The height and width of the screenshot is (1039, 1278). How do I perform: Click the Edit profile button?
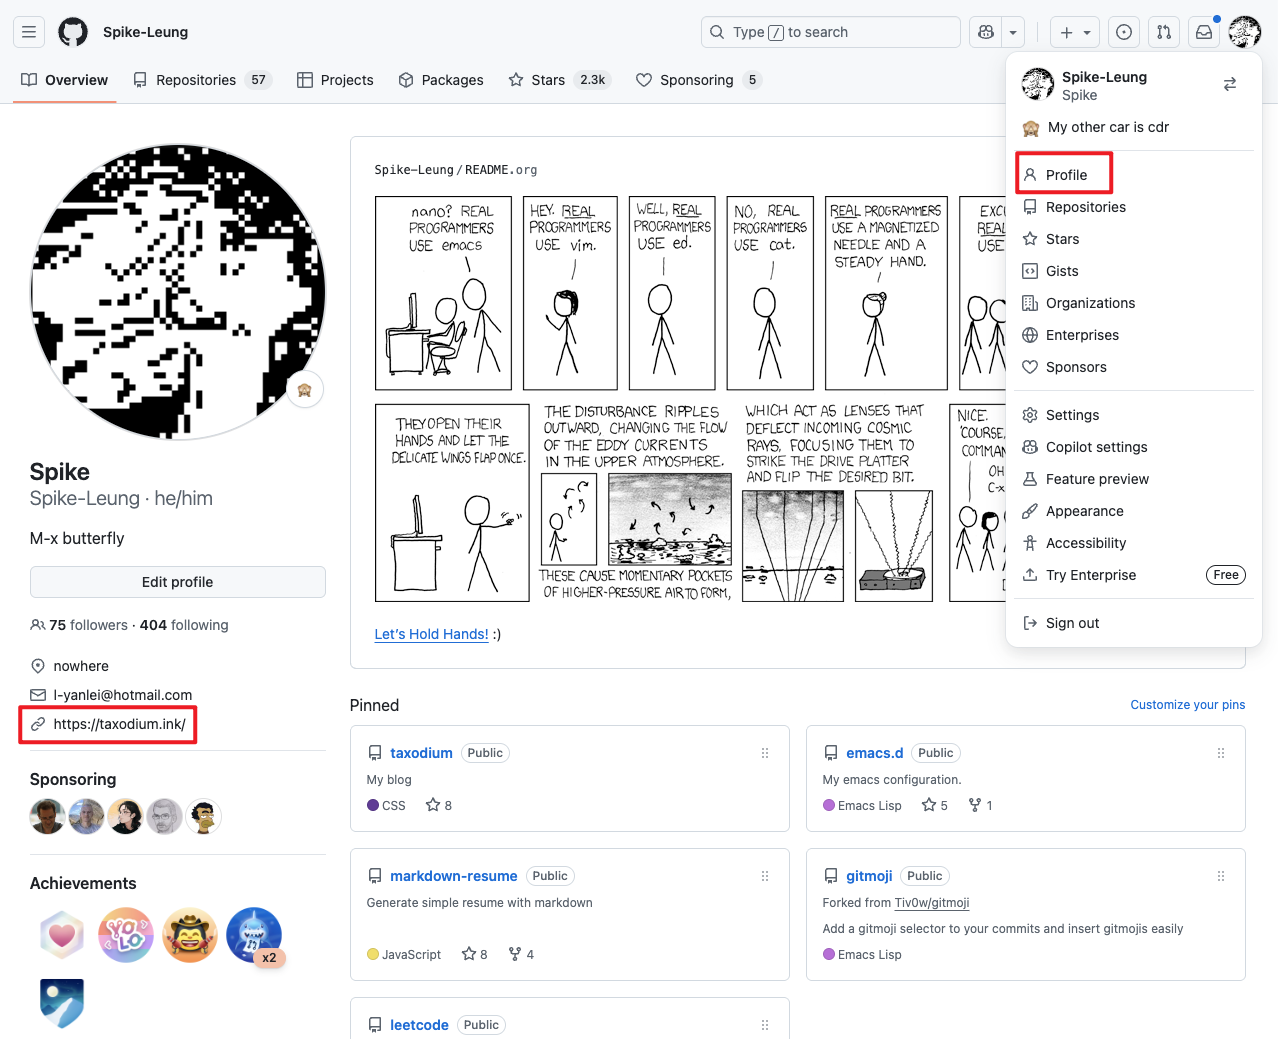[x=178, y=582]
